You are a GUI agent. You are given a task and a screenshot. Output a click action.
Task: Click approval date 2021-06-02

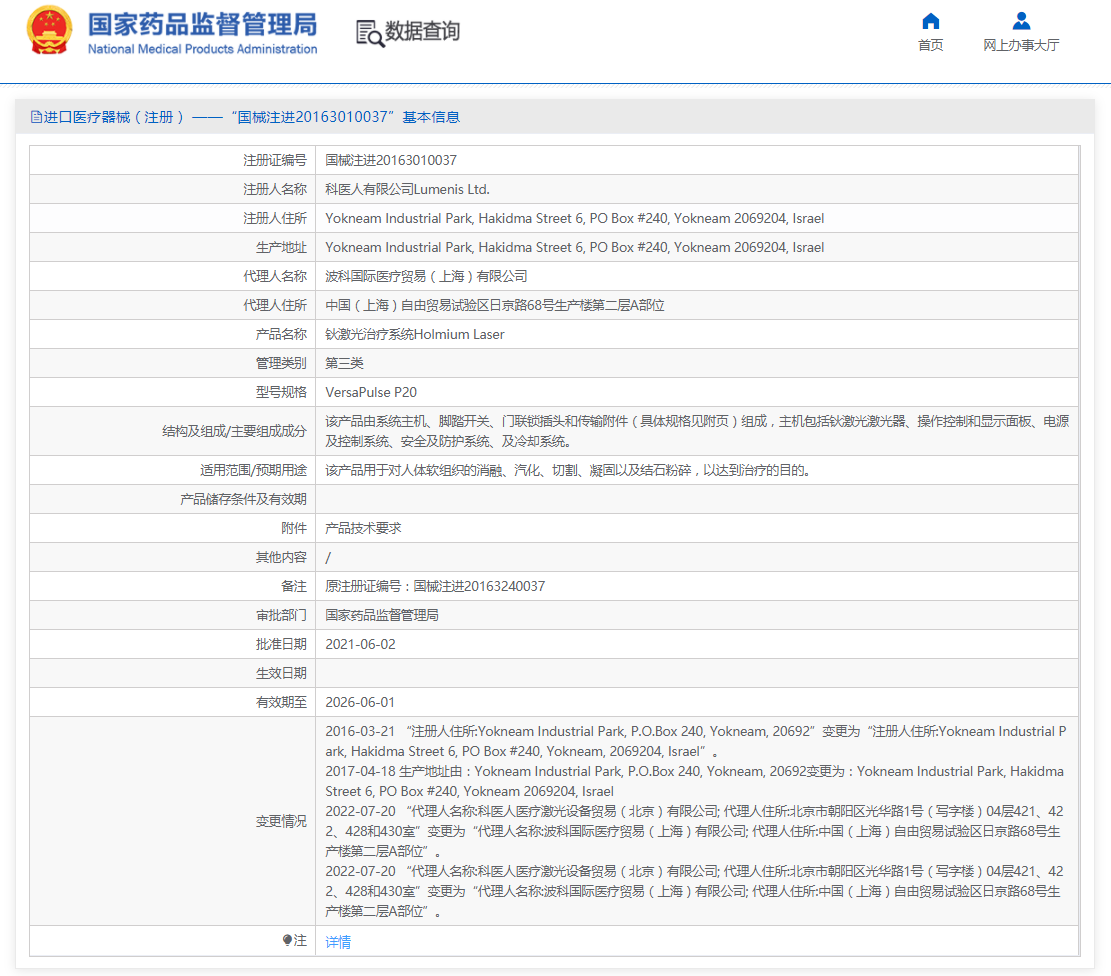[x=361, y=644]
